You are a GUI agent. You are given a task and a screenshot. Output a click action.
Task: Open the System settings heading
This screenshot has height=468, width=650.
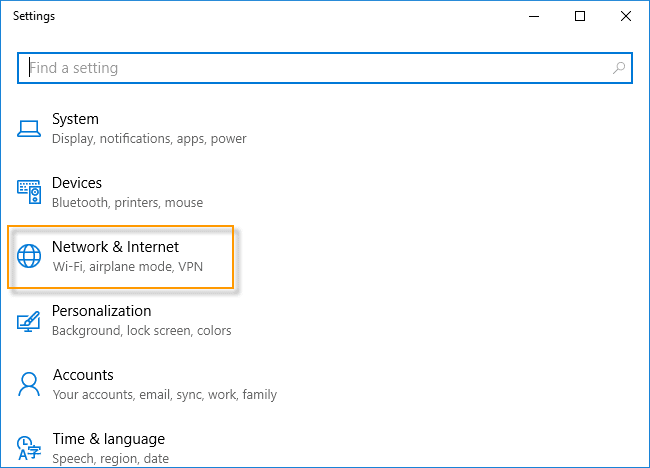pos(75,119)
